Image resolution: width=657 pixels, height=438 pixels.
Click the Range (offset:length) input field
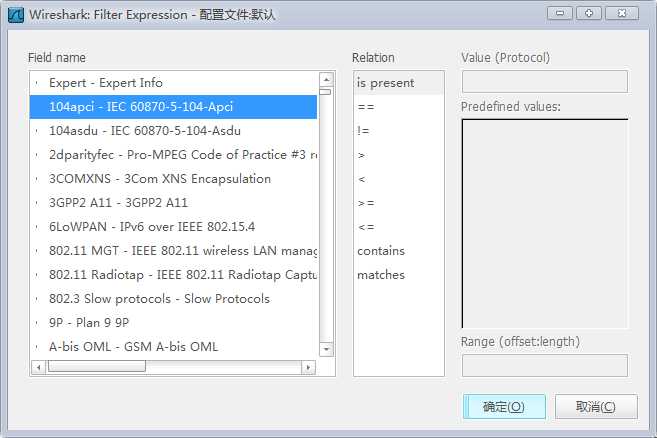tap(545, 365)
